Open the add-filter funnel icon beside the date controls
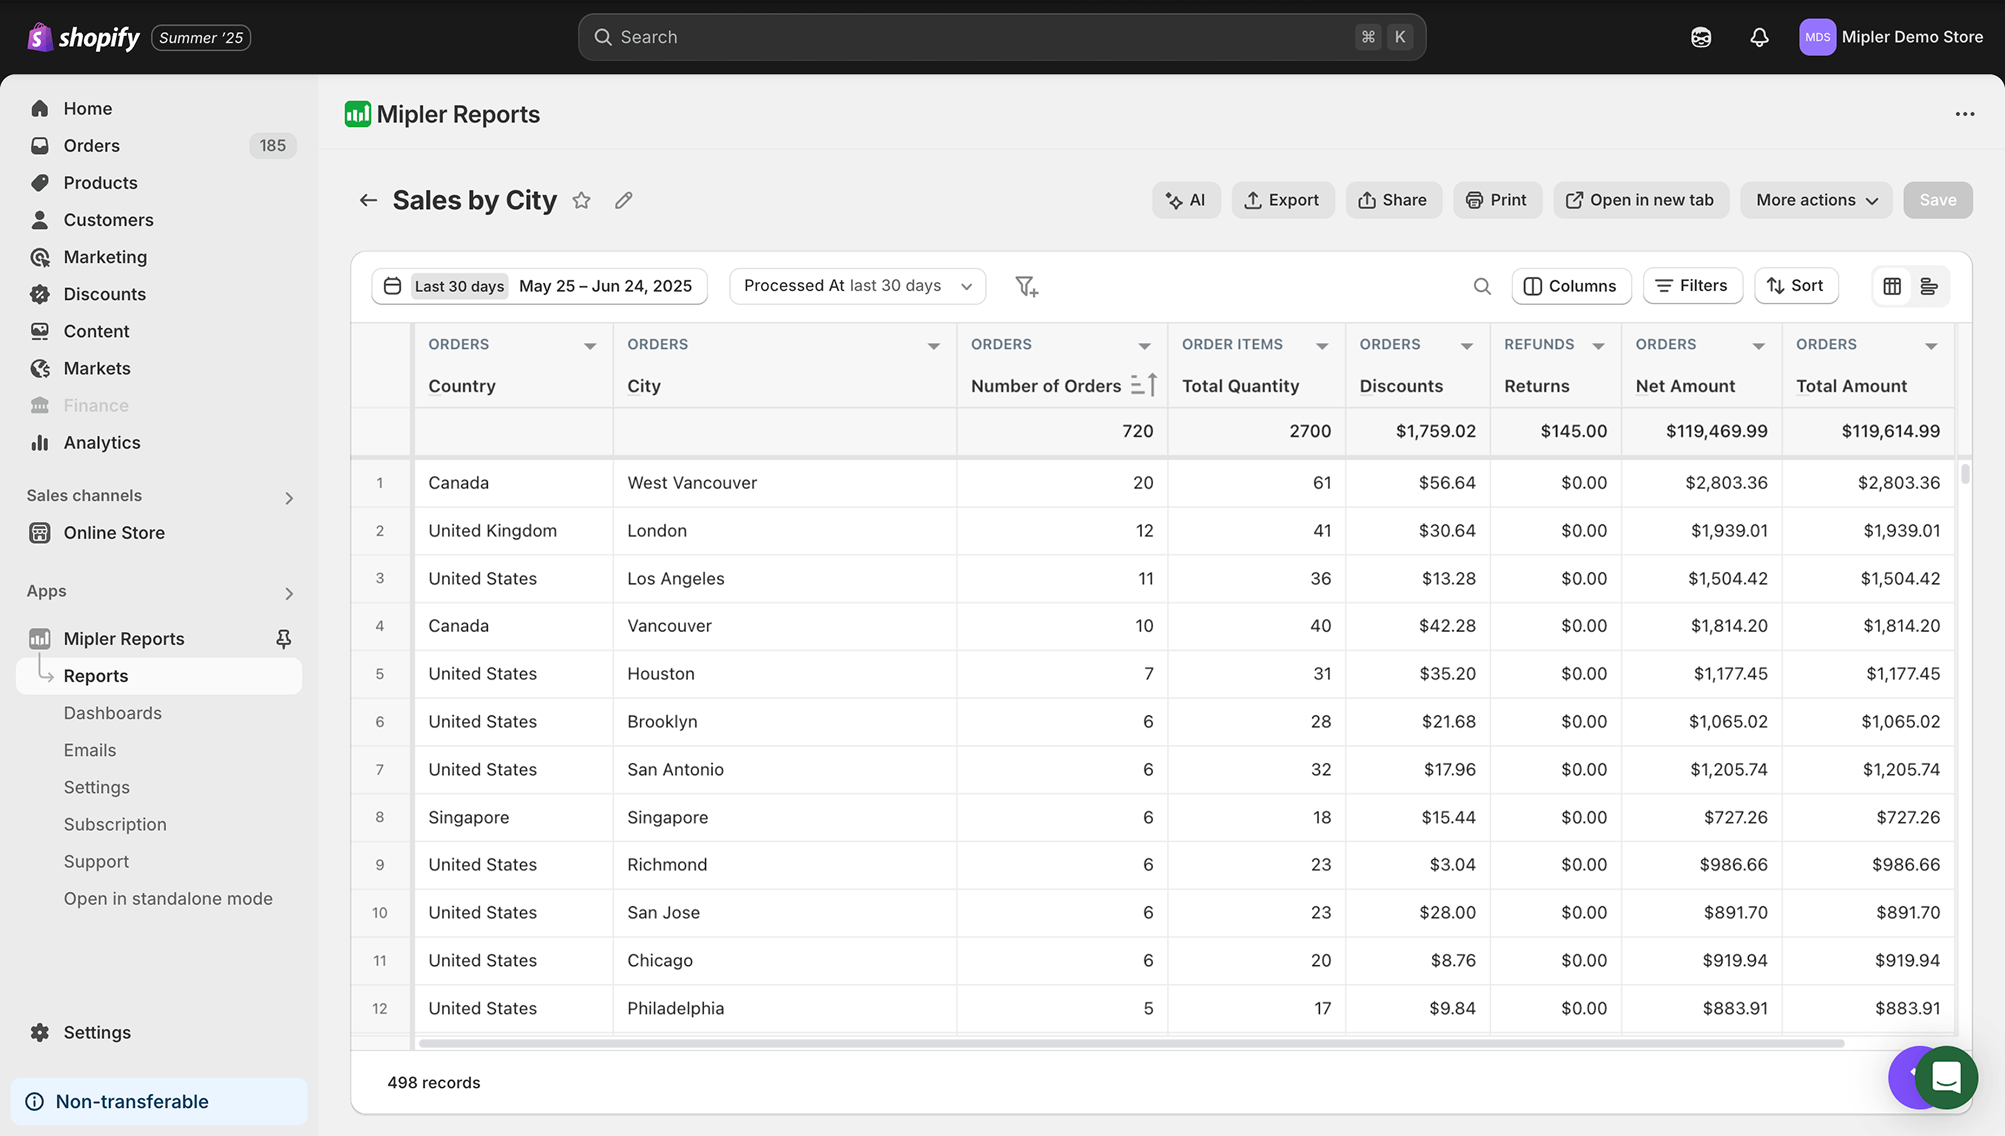This screenshot has width=2005, height=1136. tap(1026, 286)
